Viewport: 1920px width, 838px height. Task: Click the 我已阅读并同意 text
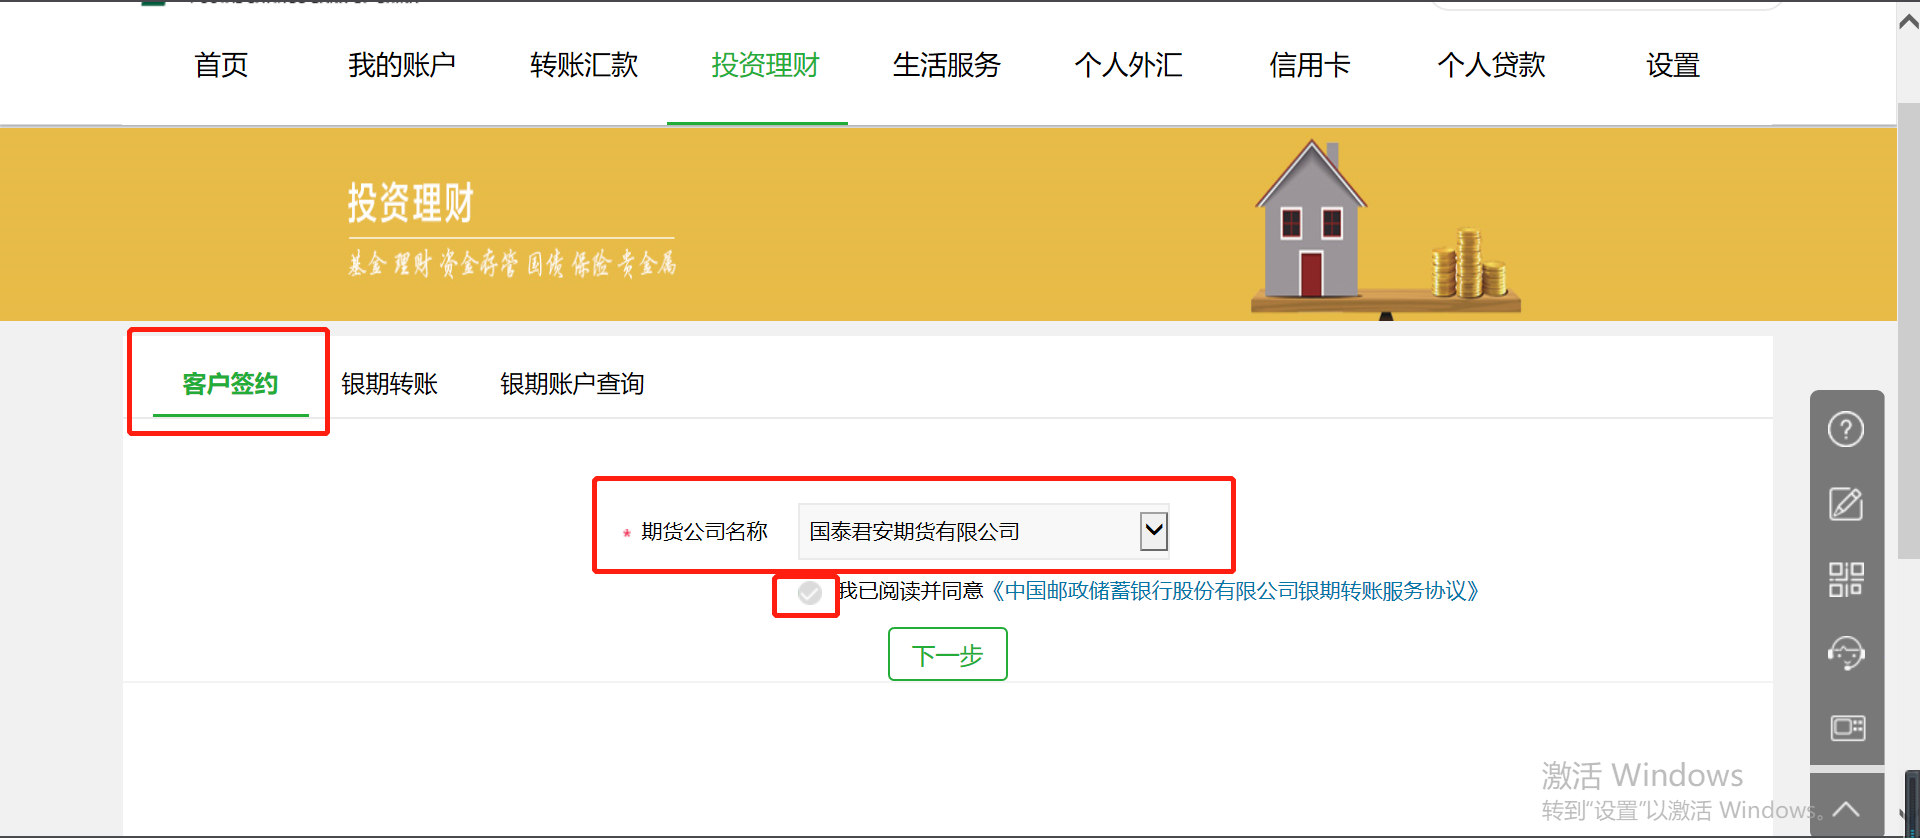(911, 591)
